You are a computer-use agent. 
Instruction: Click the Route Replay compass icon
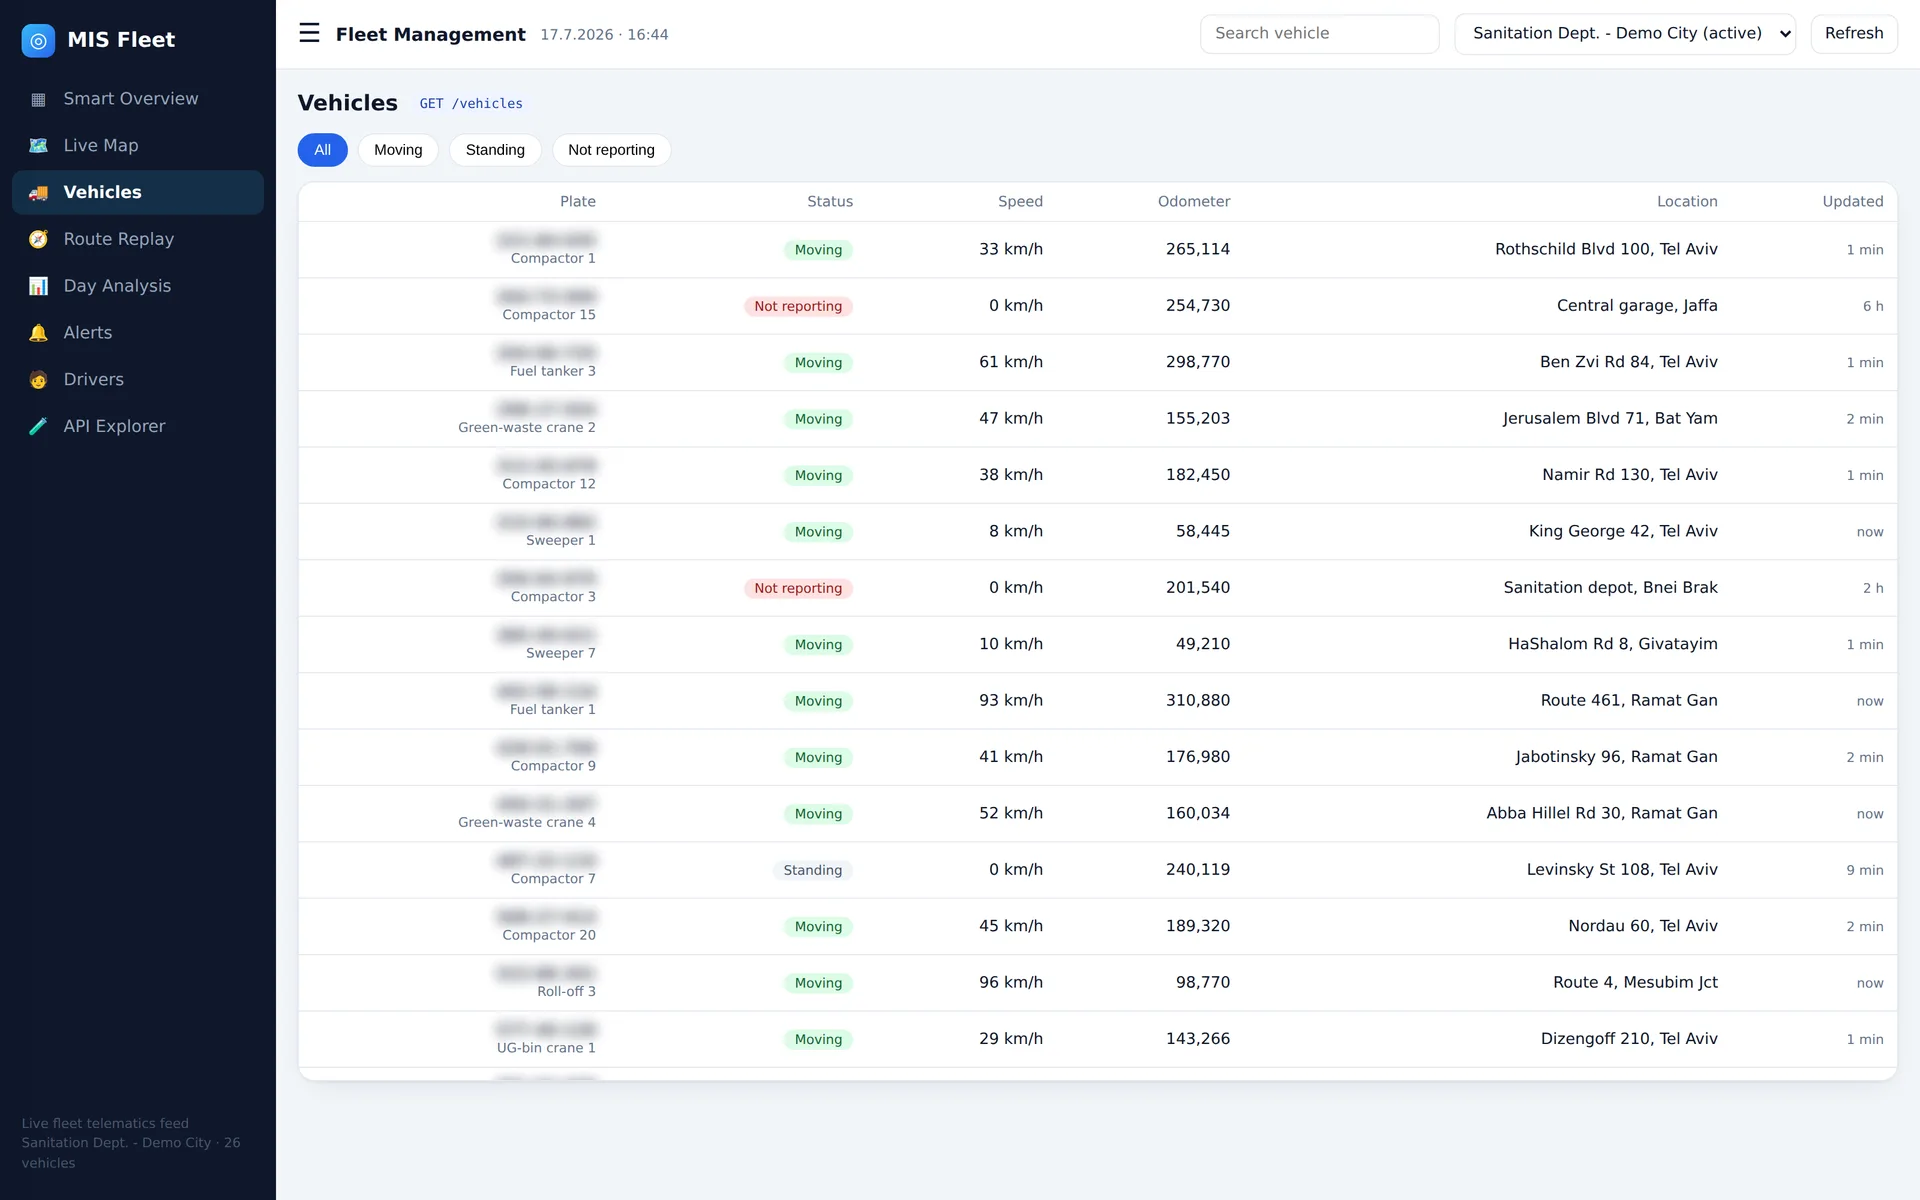pos(38,239)
